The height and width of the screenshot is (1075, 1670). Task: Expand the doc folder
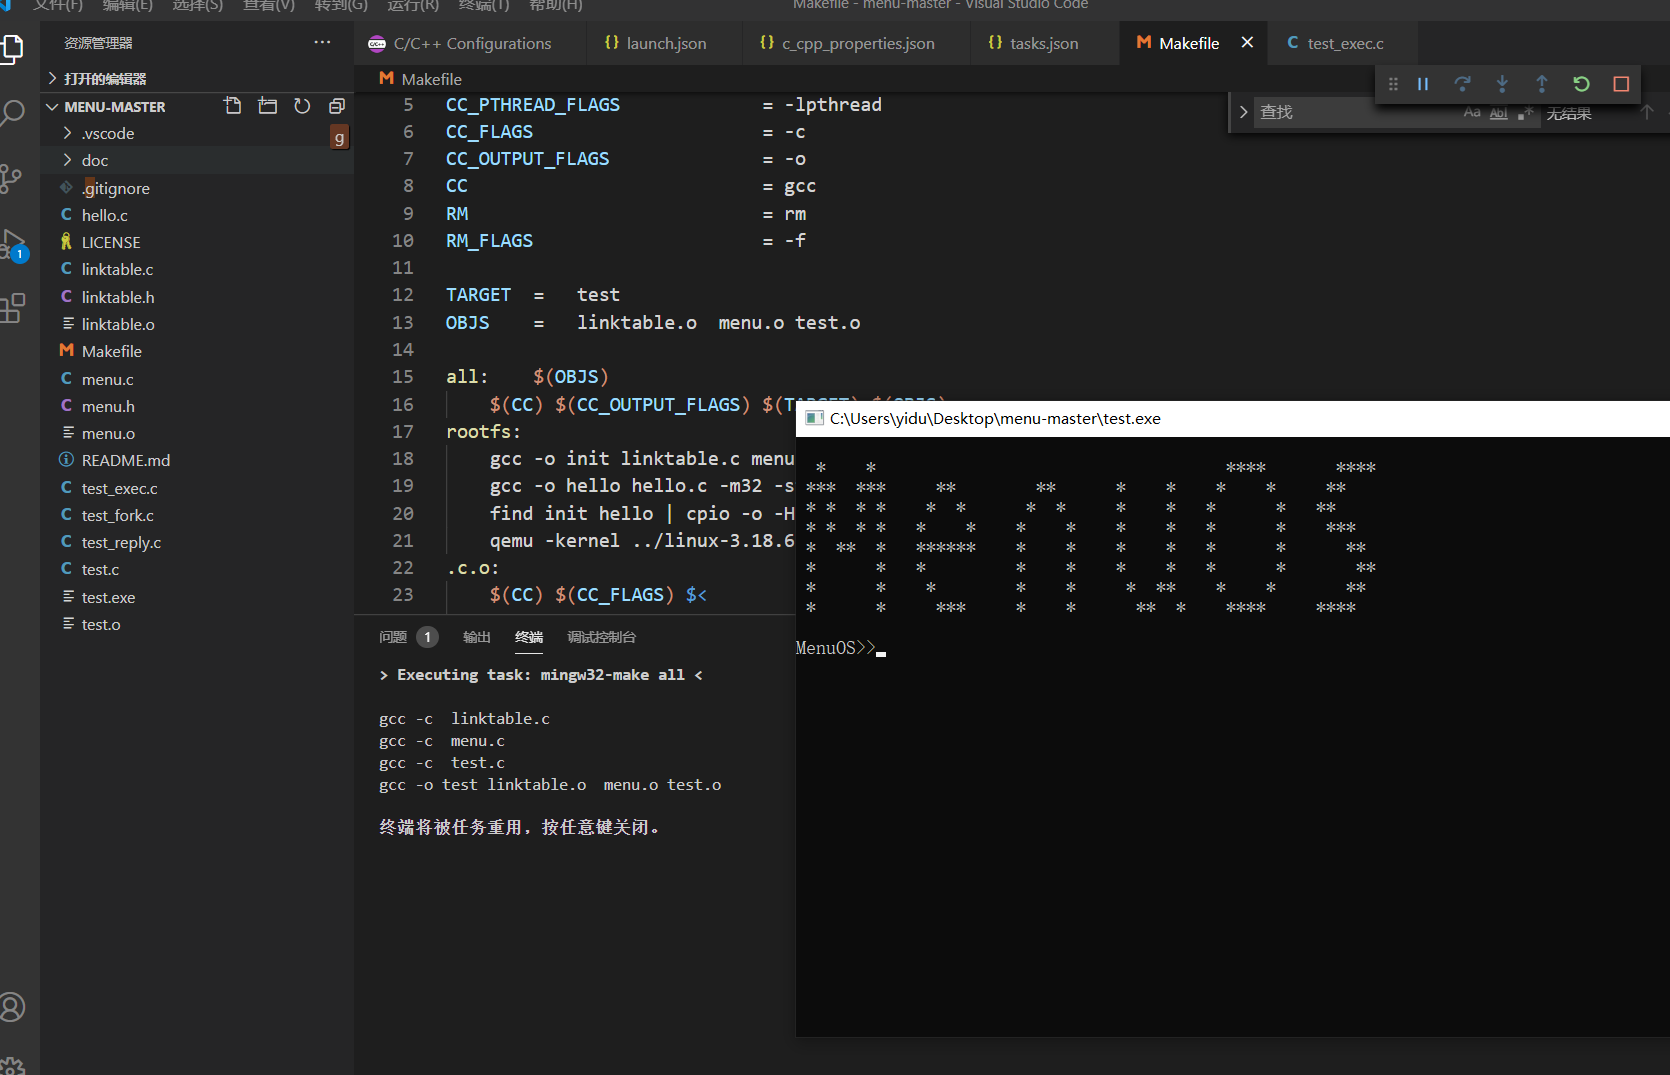click(x=95, y=160)
